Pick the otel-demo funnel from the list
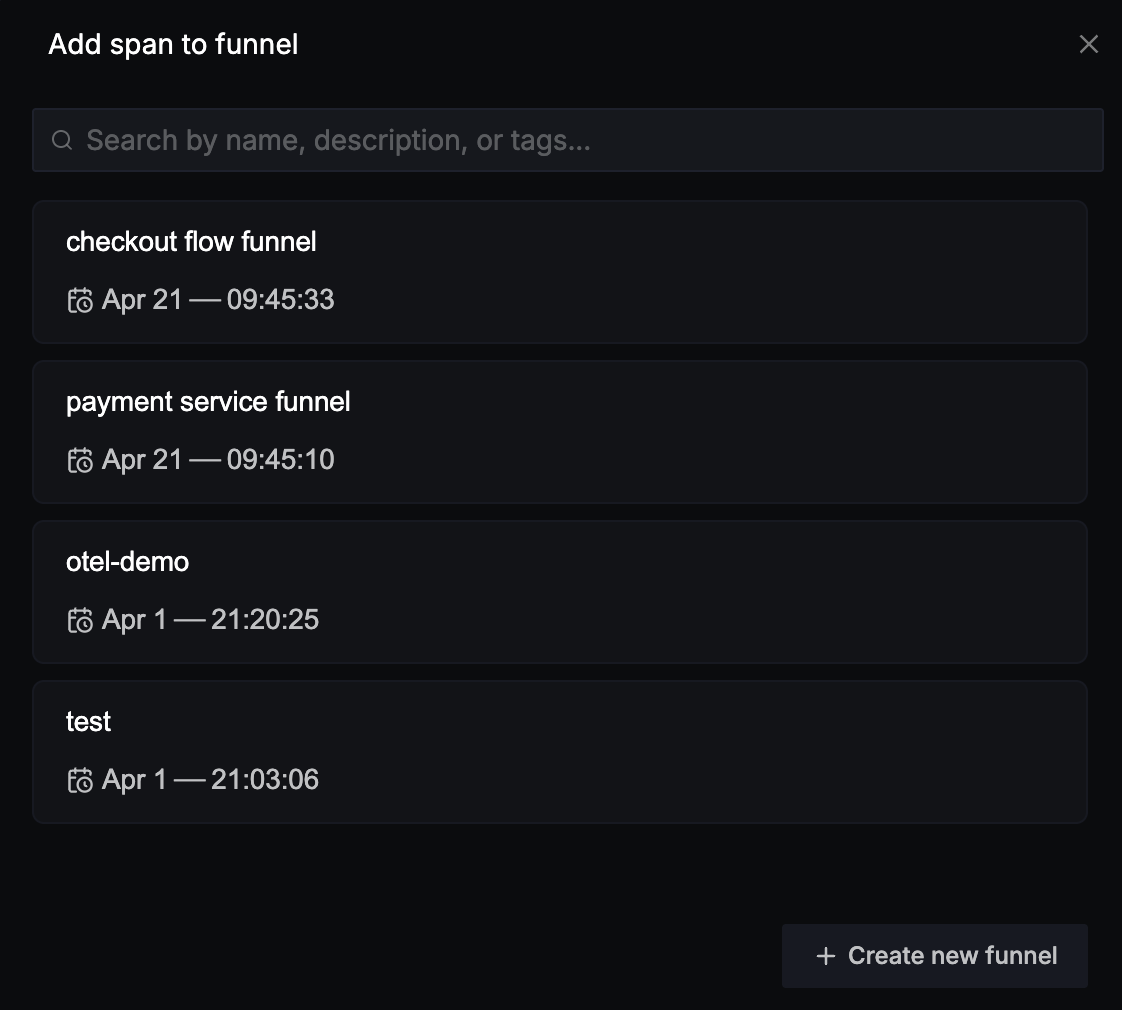Image resolution: width=1122 pixels, height=1010 pixels. point(560,592)
